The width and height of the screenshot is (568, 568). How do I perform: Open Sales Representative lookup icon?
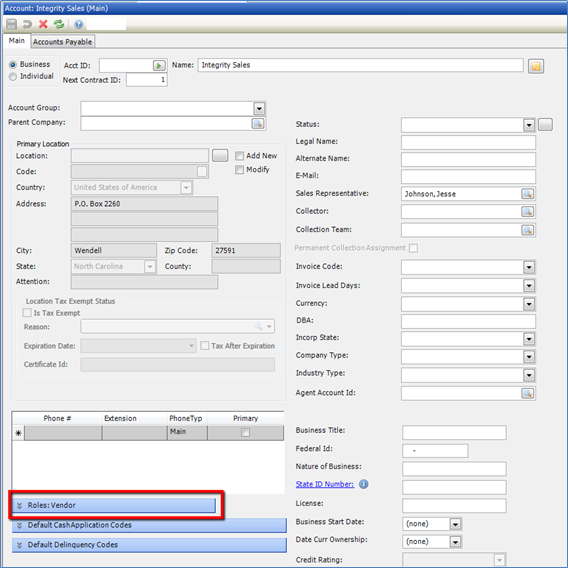pos(527,194)
